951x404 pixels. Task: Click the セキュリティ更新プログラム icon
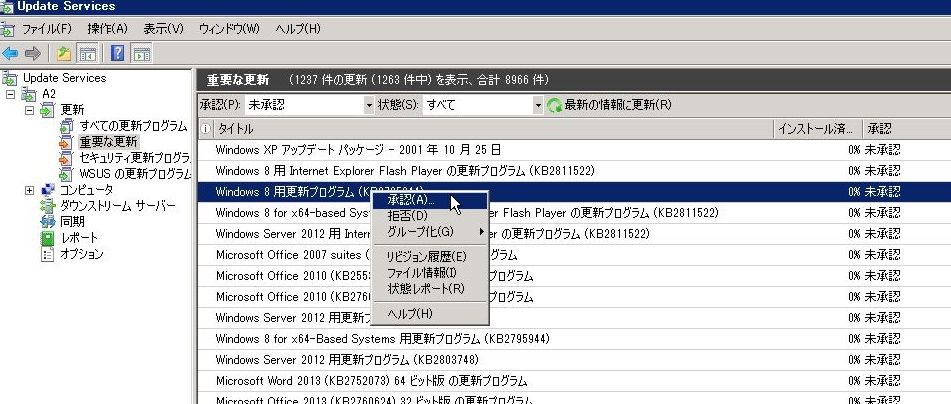(66, 158)
